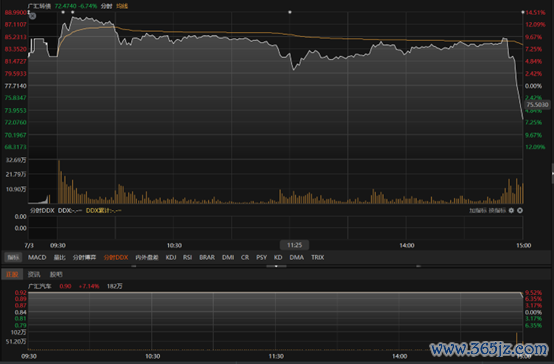Toggle the 均线 average line legend
The height and width of the screenshot is (364, 554).
pos(122,6)
